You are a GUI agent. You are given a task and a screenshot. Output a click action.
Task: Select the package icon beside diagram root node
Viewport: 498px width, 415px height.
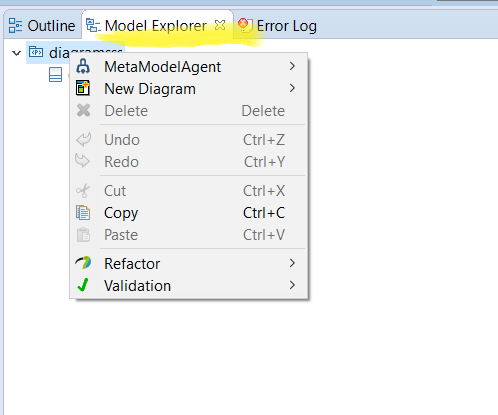click(36, 52)
